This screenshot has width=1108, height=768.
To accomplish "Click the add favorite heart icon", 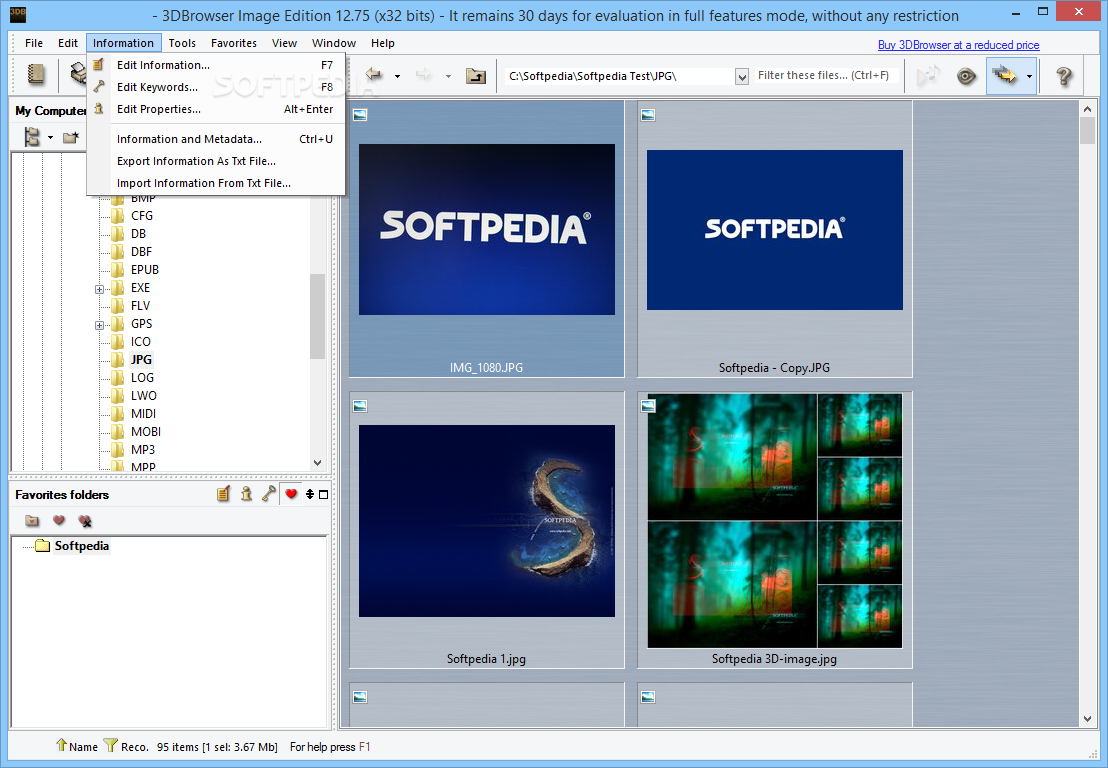I will (59, 521).
